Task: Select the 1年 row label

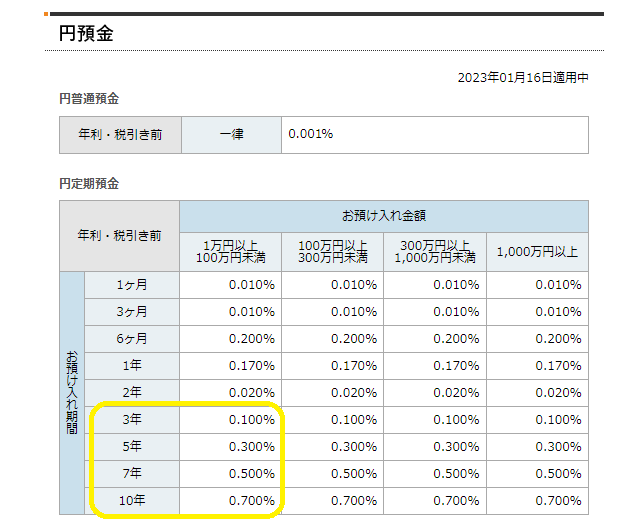Action: [132, 366]
